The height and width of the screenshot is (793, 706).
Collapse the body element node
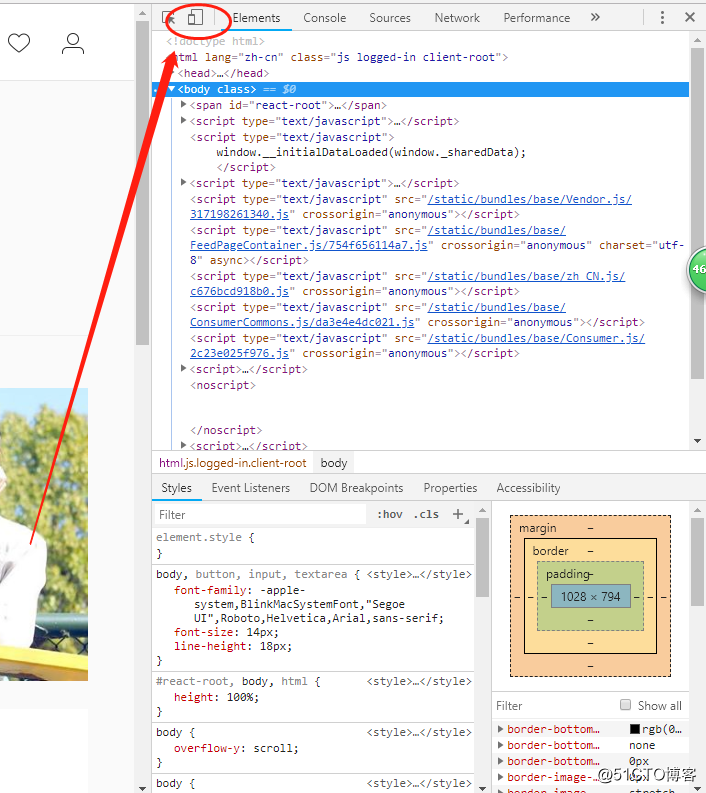172,89
